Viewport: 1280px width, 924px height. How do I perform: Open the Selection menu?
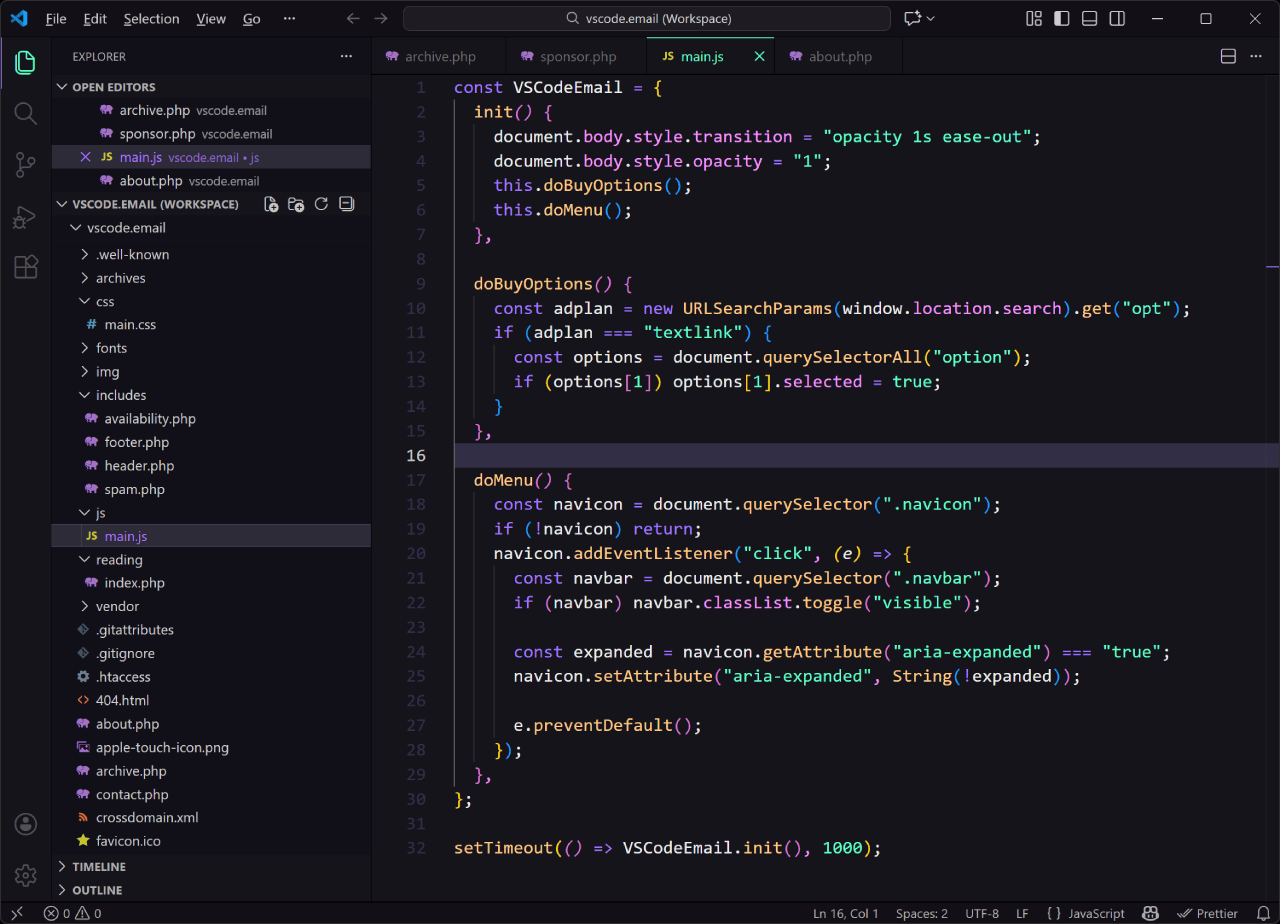[151, 18]
